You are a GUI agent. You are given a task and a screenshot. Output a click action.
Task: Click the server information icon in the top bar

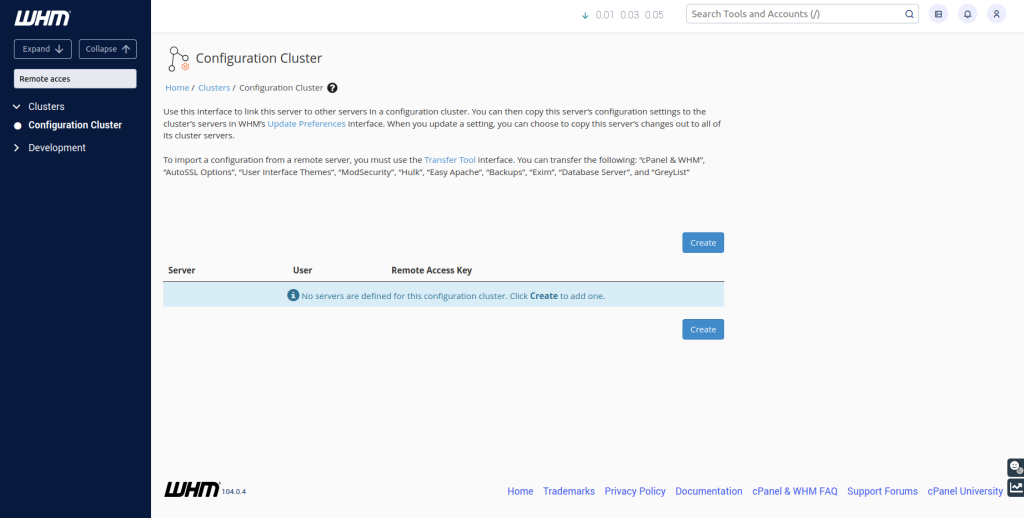click(x=937, y=14)
